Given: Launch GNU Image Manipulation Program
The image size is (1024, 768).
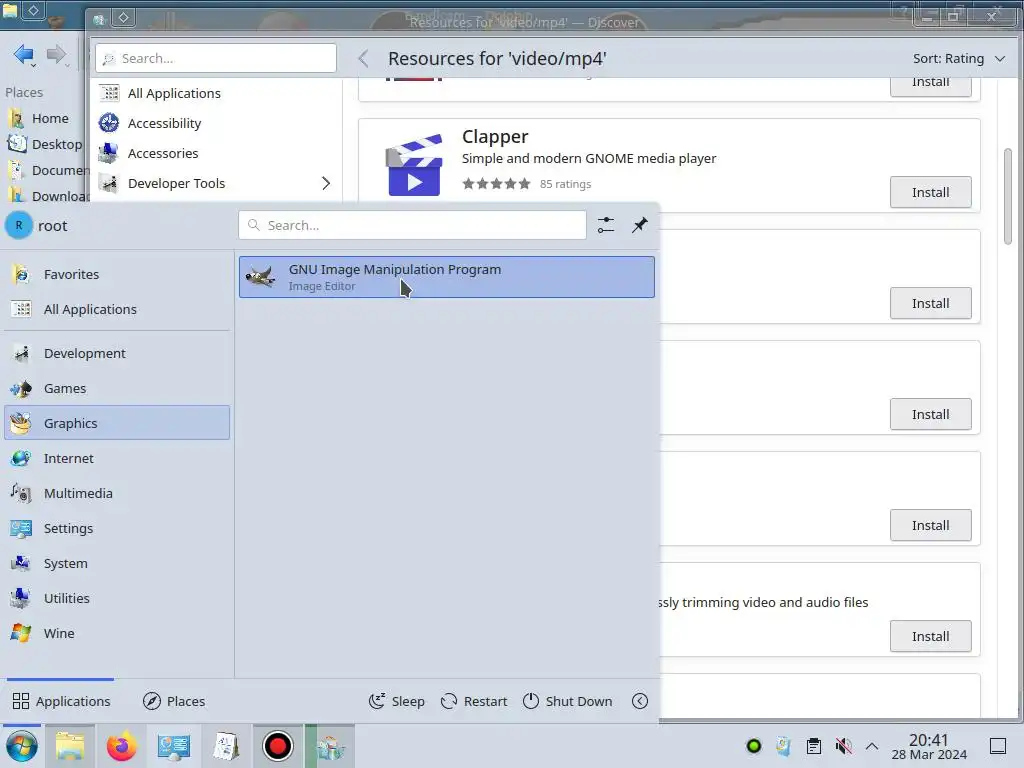Looking at the screenshot, I should click(447, 277).
